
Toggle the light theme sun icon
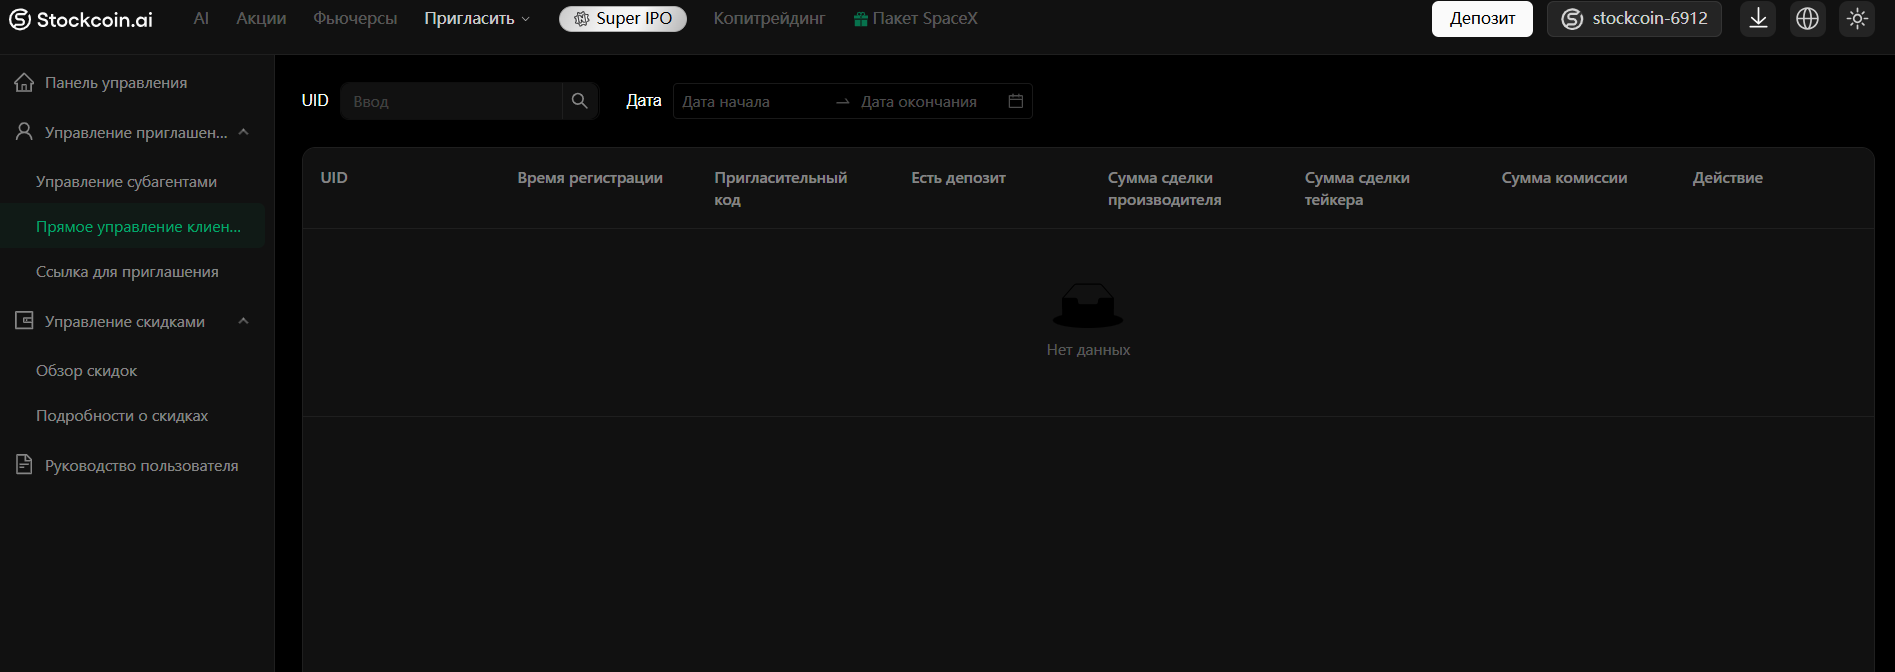point(1857,19)
